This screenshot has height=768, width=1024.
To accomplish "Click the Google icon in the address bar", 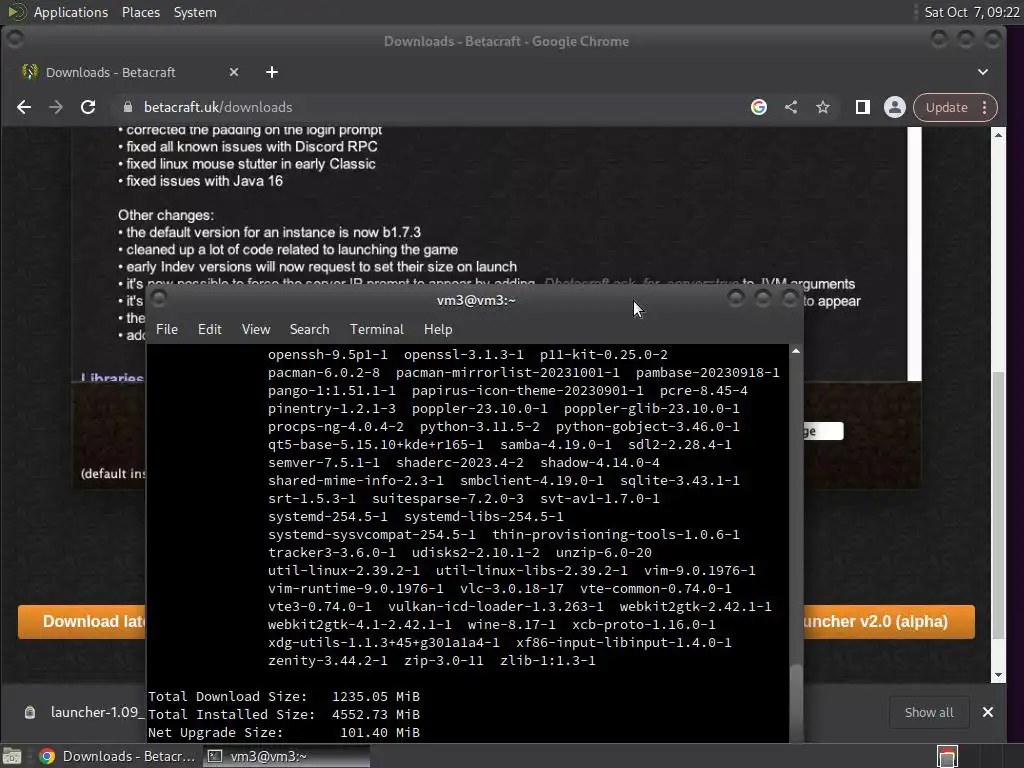I will (x=759, y=107).
